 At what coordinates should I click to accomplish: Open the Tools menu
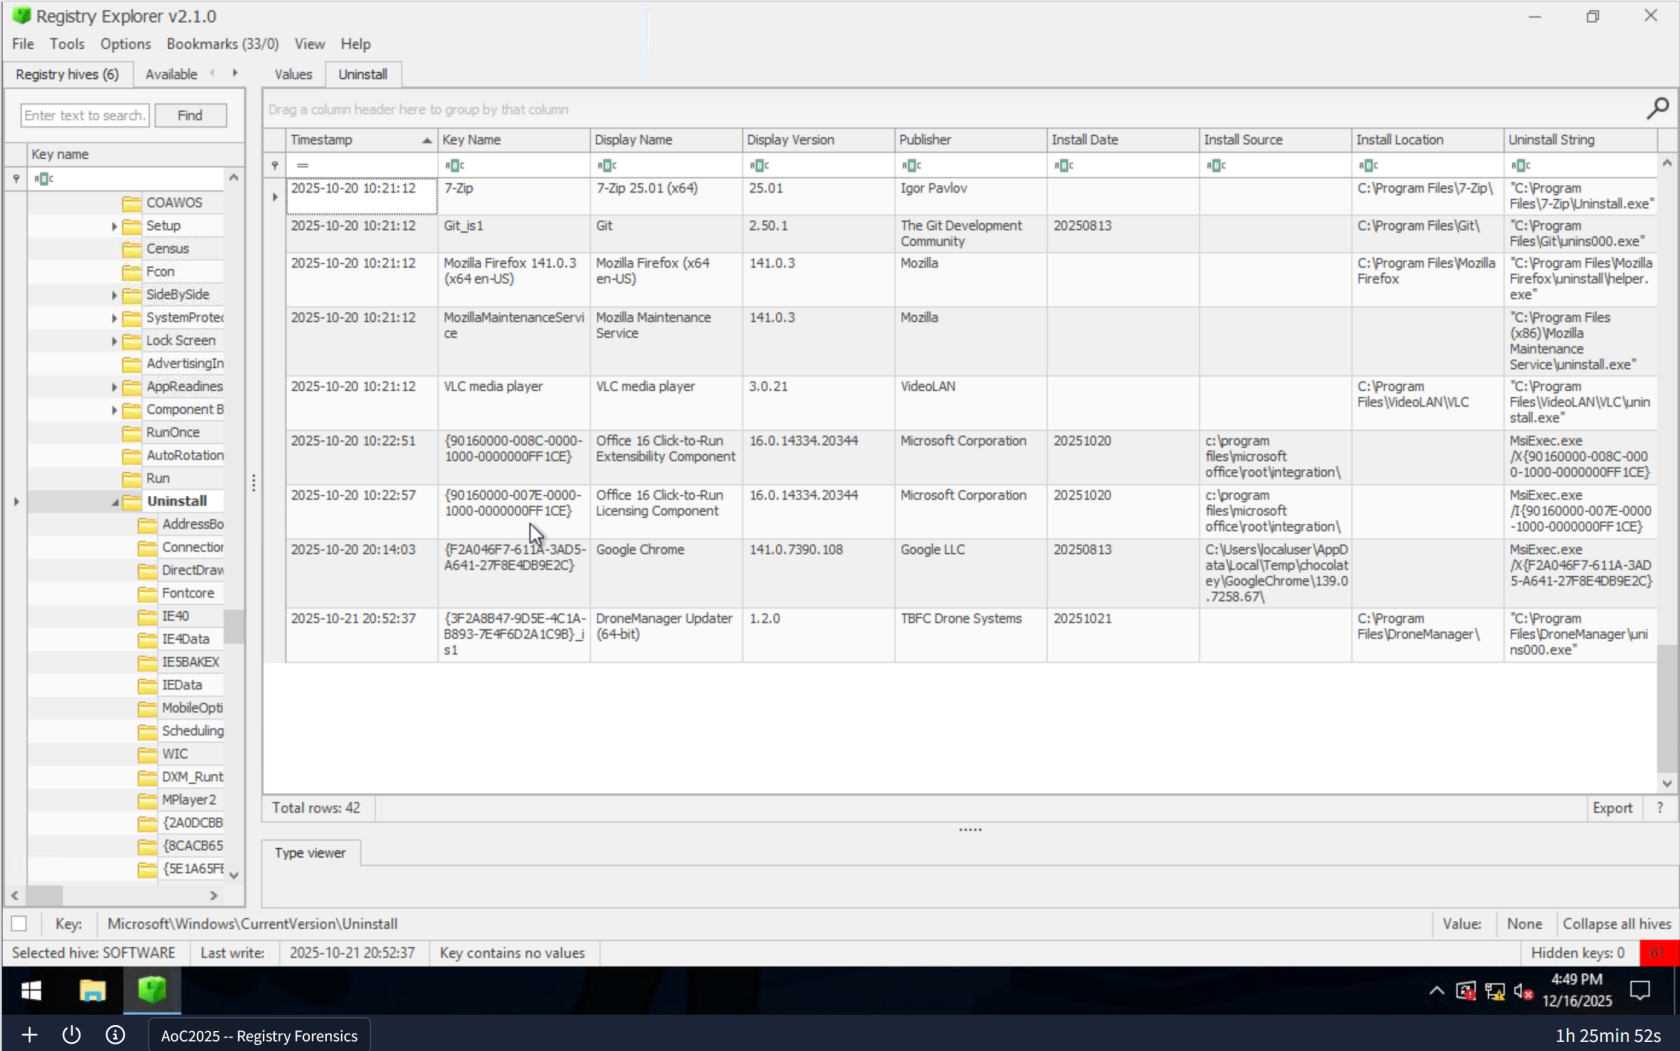(x=67, y=44)
